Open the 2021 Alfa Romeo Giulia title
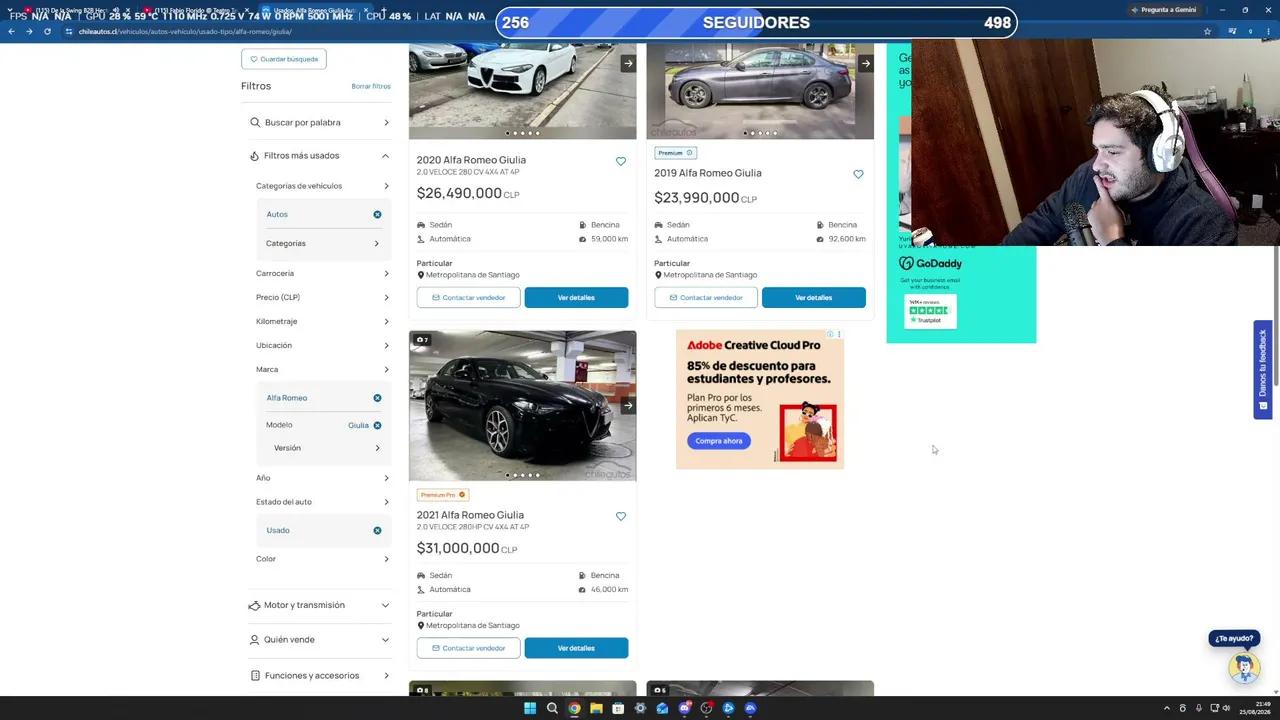The width and height of the screenshot is (1280, 720). (470, 515)
